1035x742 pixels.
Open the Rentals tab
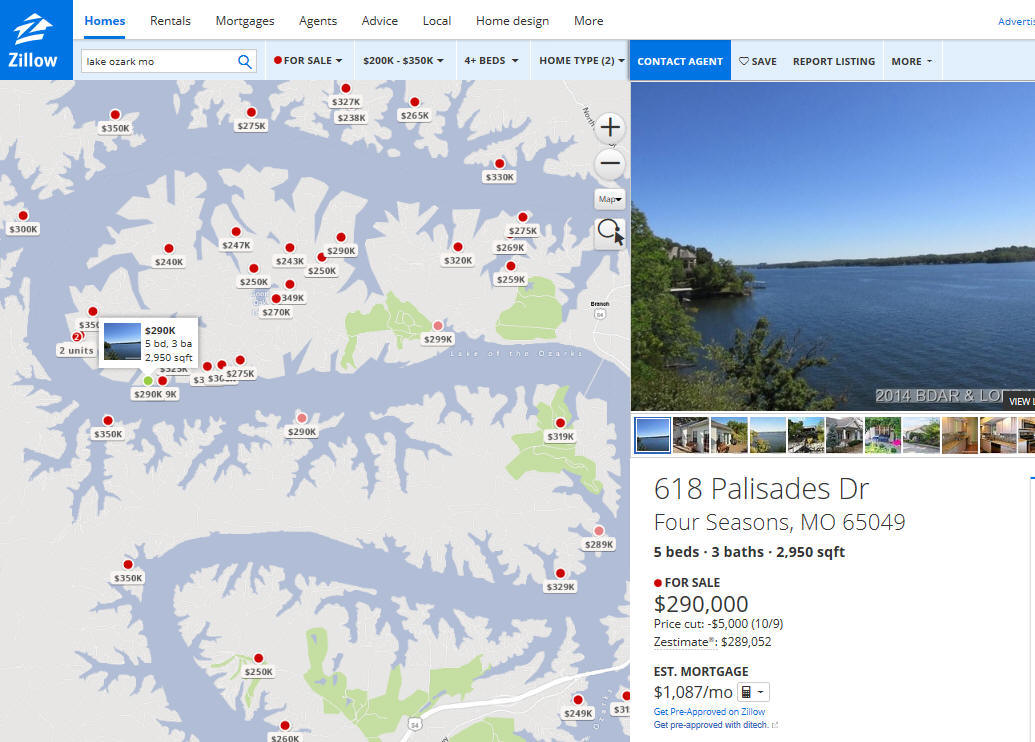(170, 20)
